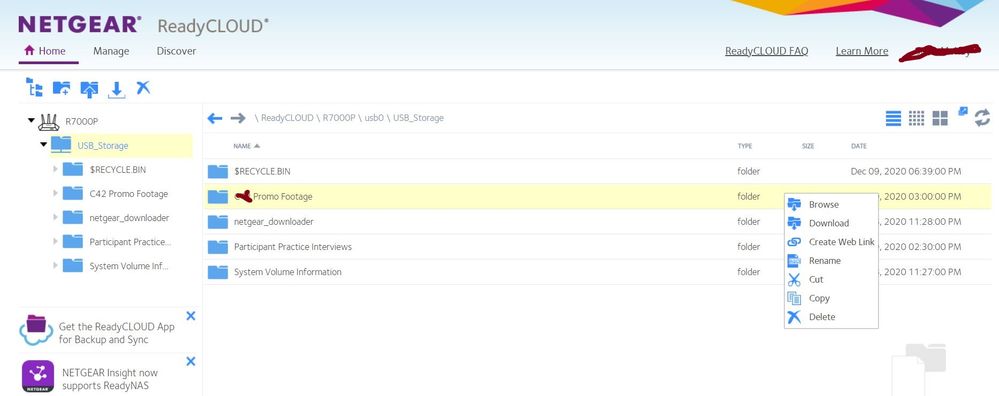Close the ReadyCLOUD App promotion

click(190, 316)
